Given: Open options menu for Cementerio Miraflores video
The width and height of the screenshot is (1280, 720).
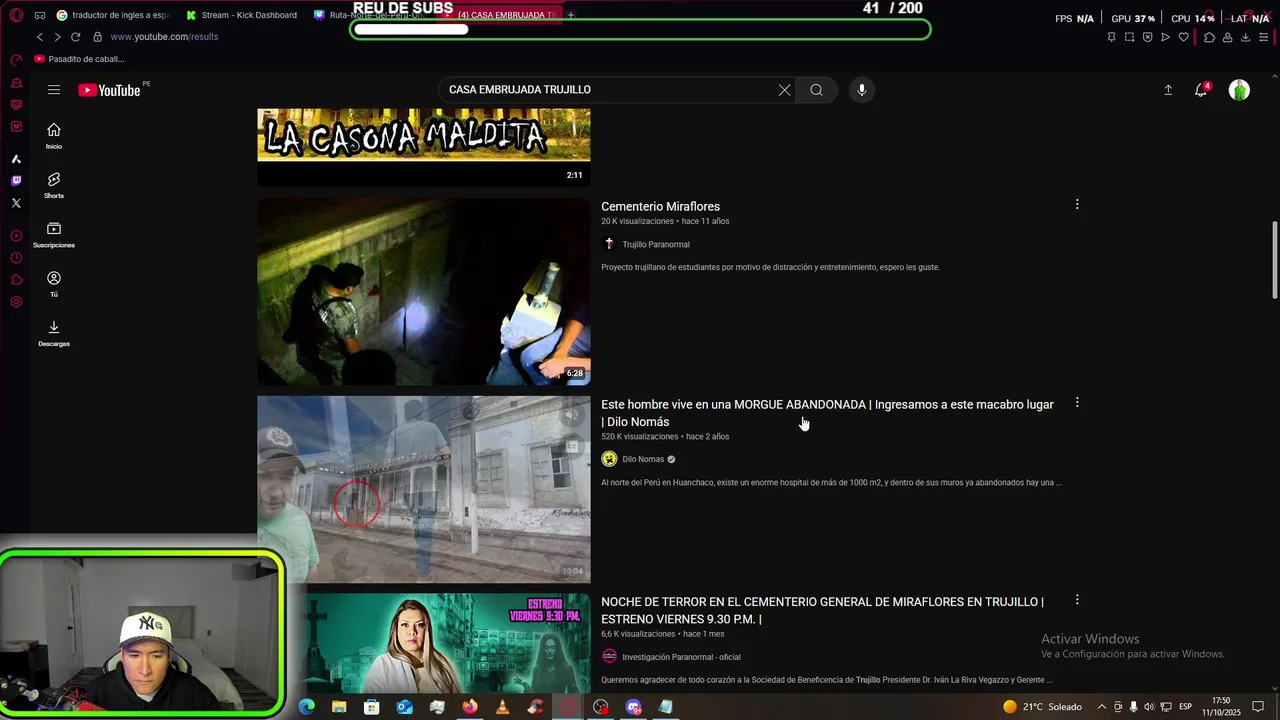Looking at the screenshot, I should point(1077,204).
